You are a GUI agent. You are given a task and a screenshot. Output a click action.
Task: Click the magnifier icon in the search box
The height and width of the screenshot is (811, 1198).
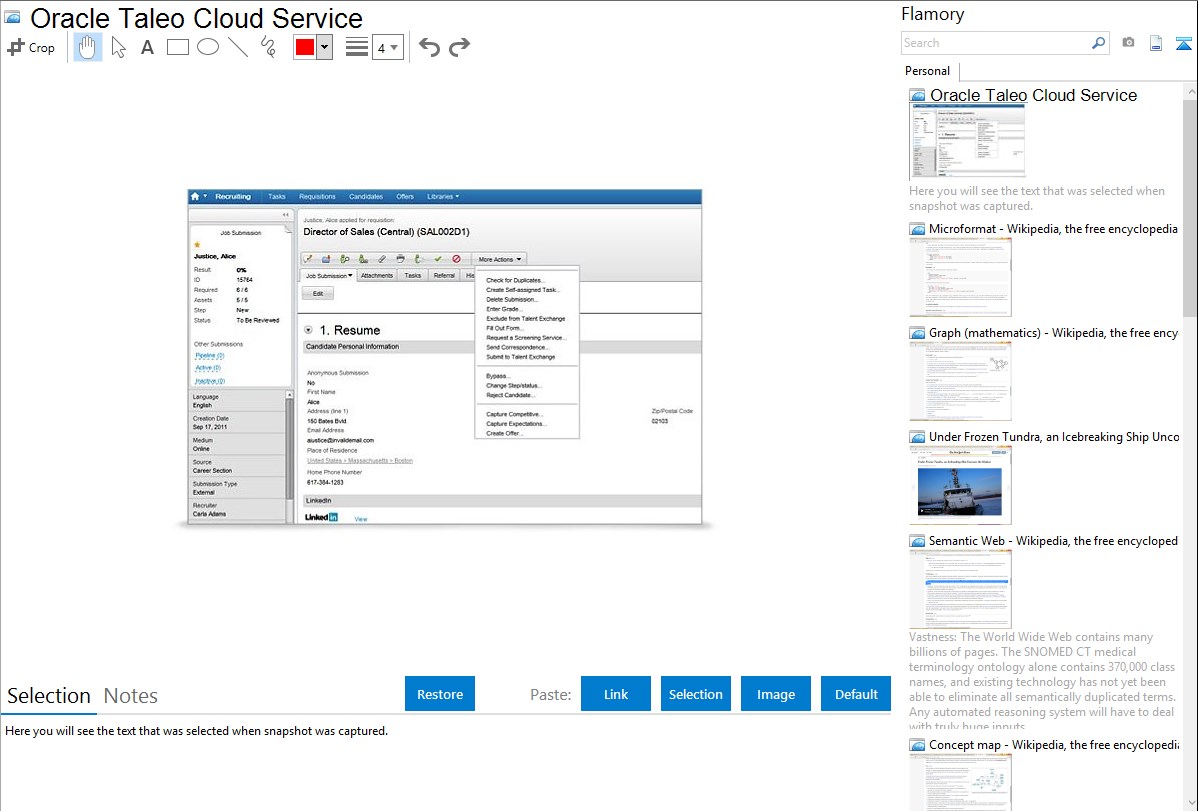pos(1098,43)
